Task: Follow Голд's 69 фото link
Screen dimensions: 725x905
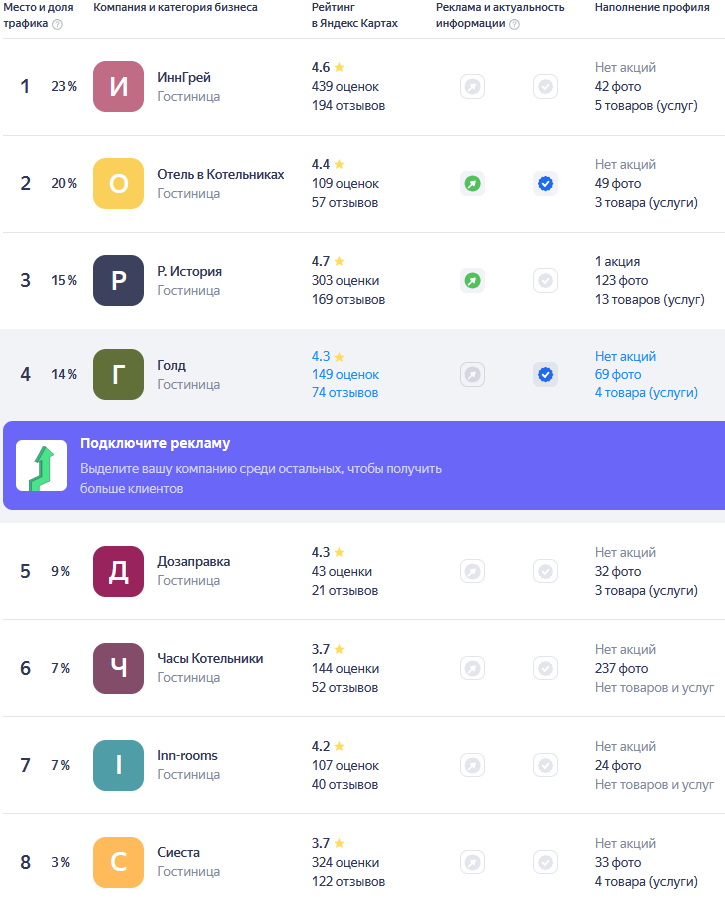Action: [618, 375]
